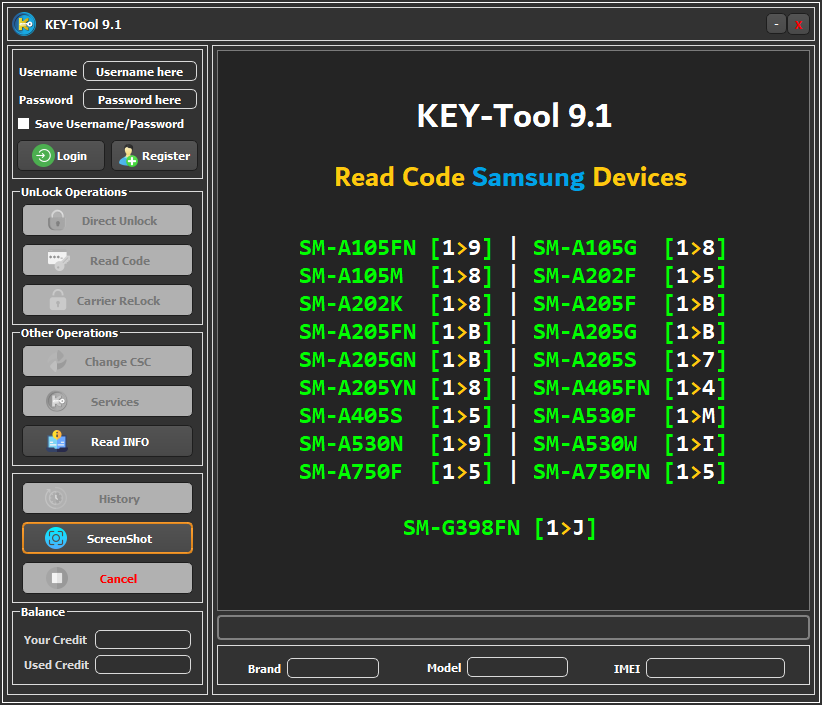The height and width of the screenshot is (705, 822).
Task: Select SM-A202K in the device list
Action: tap(351, 304)
